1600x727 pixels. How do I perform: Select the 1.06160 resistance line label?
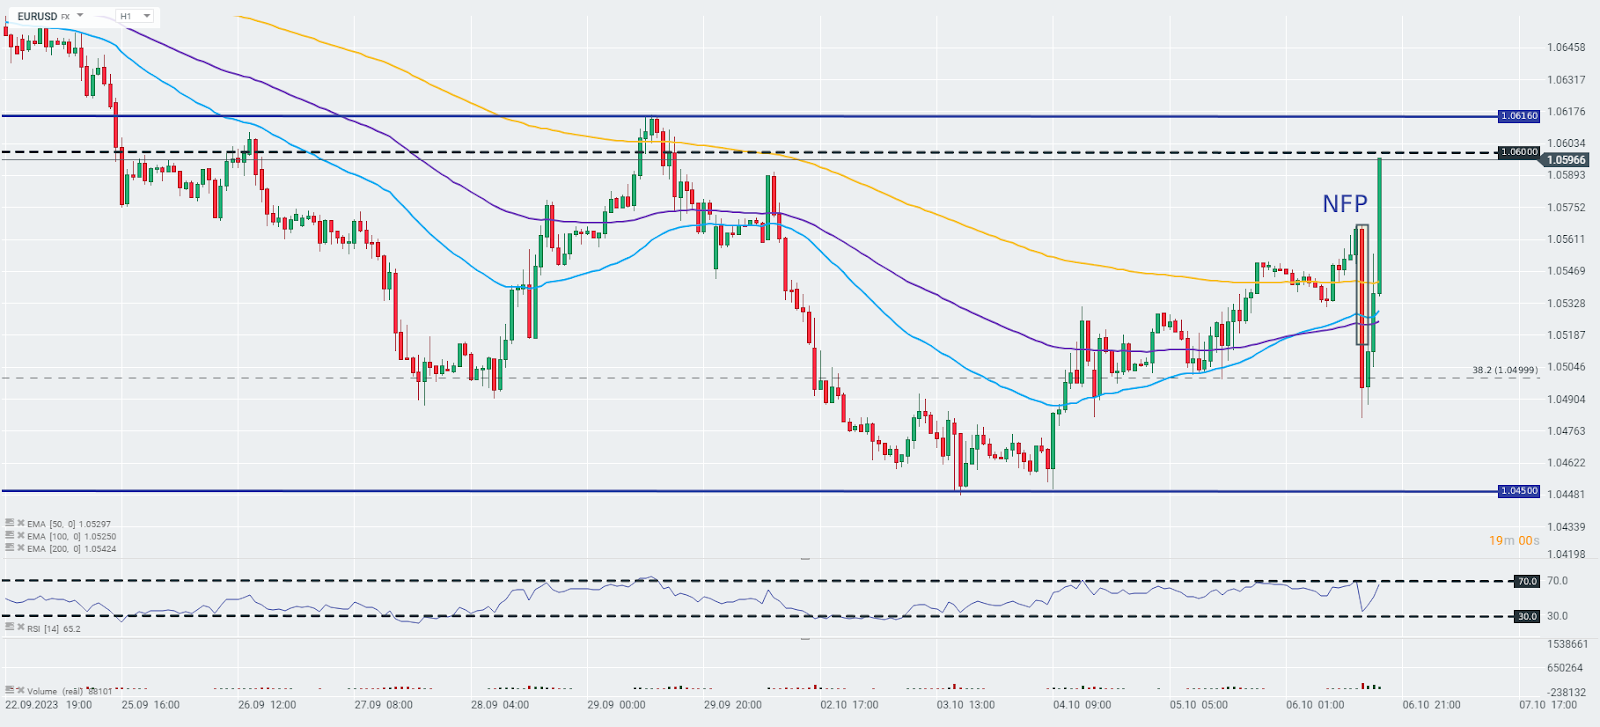point(1519,116)
